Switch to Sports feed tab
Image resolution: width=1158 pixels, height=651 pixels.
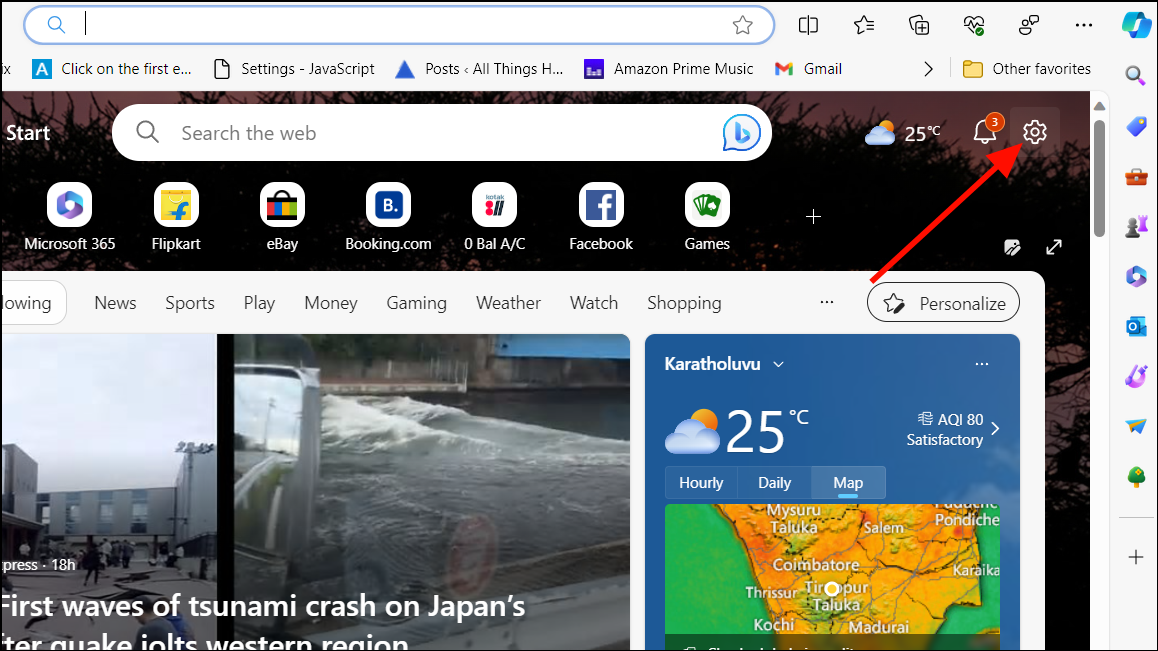click(x=190, y=303)
